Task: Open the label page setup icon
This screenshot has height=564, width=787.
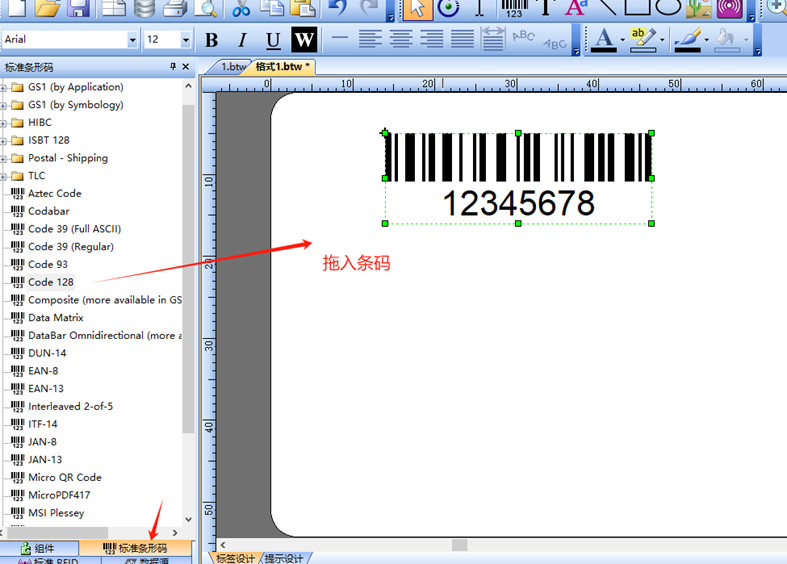Action: [x=114, y=8]
